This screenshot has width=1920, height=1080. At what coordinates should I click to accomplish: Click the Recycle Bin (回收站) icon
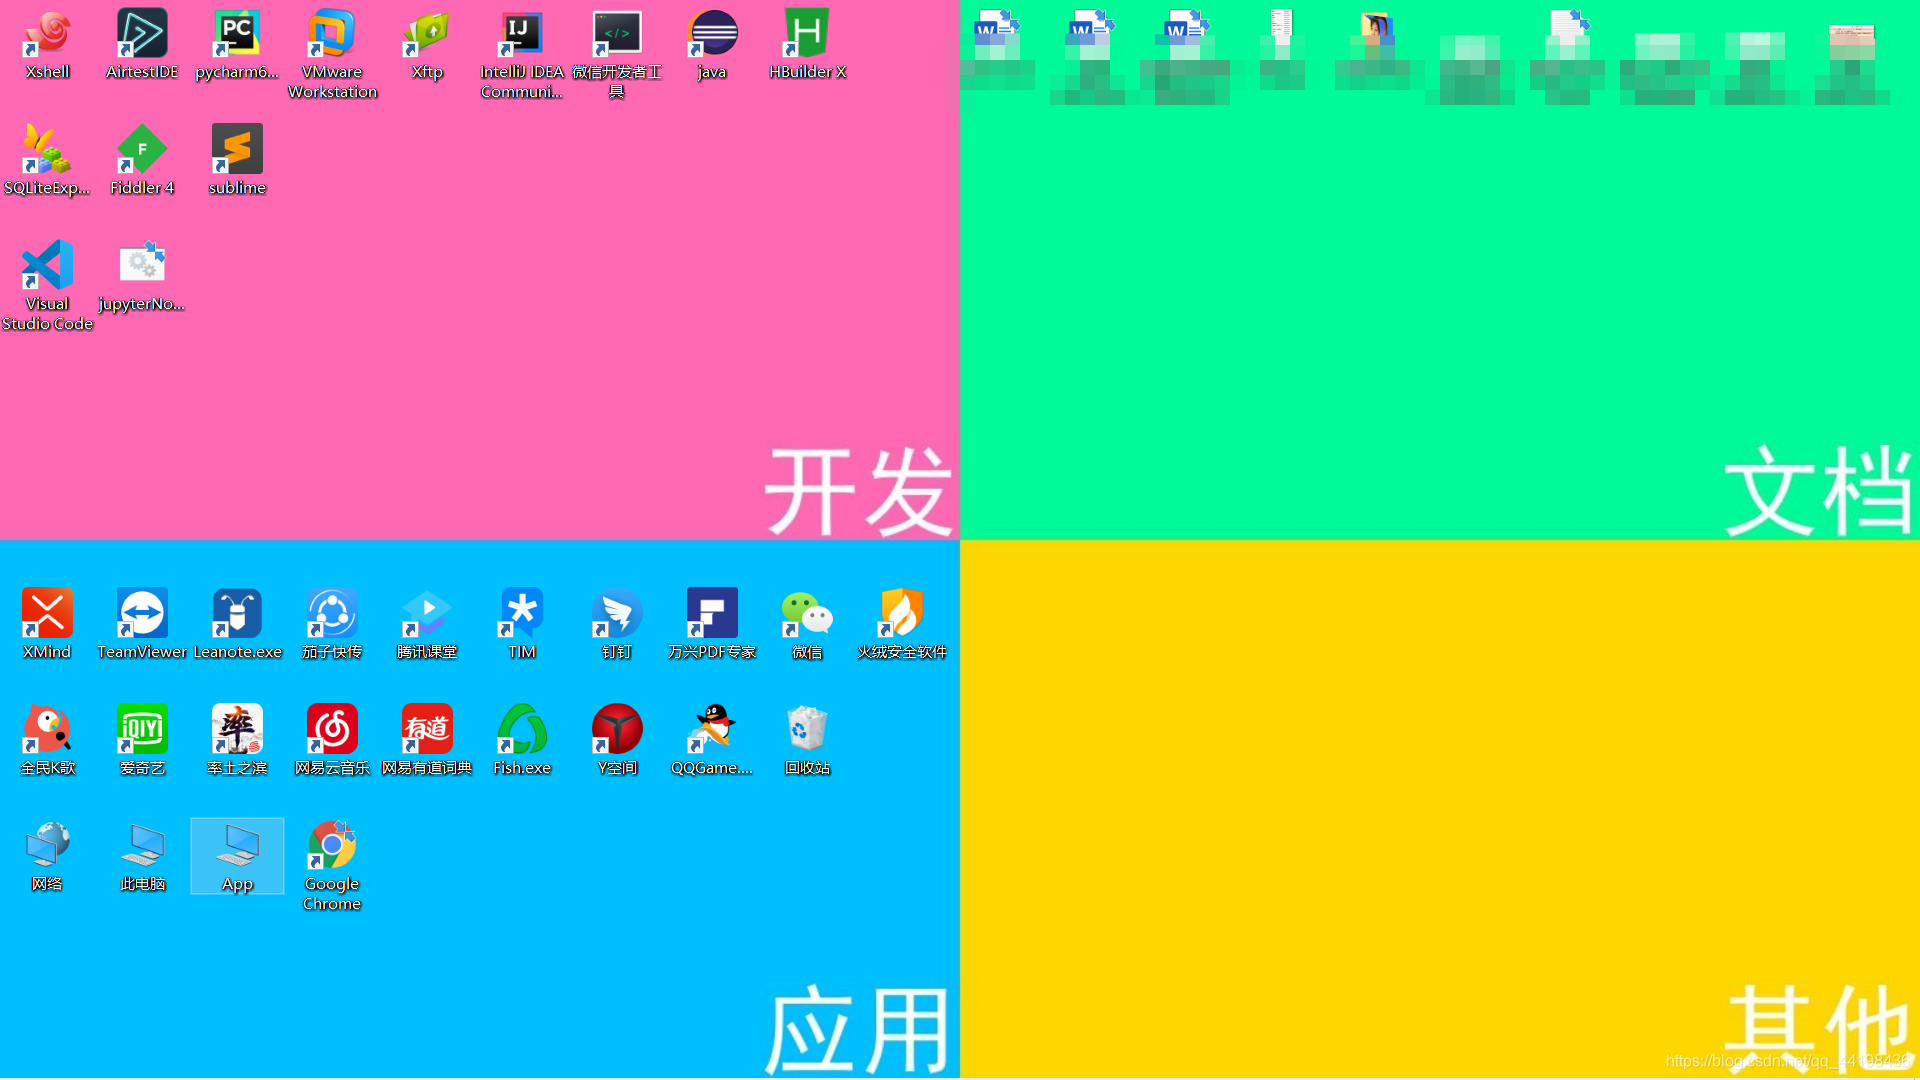(x=807, y=730)
